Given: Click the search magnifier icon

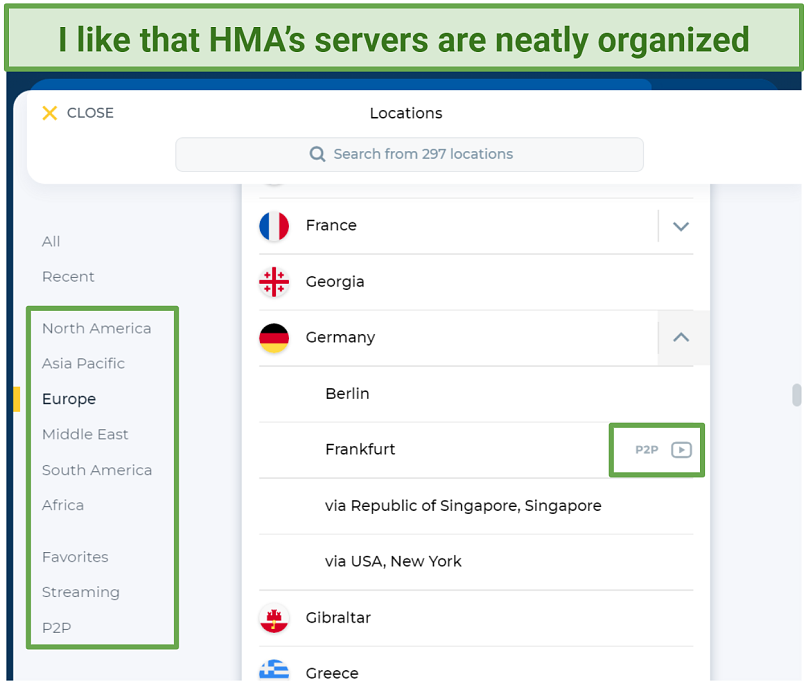Looking at the screenshot, I should [x=317, y=154].
